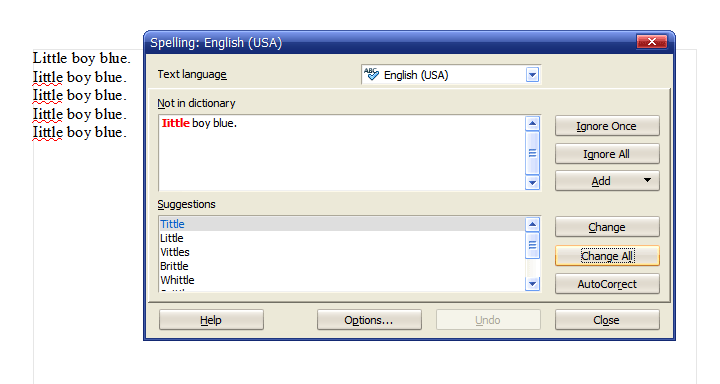Select the suggestion 'Whittle'
The width and height of the screenshot is (720, 384).
coord(342,280)
